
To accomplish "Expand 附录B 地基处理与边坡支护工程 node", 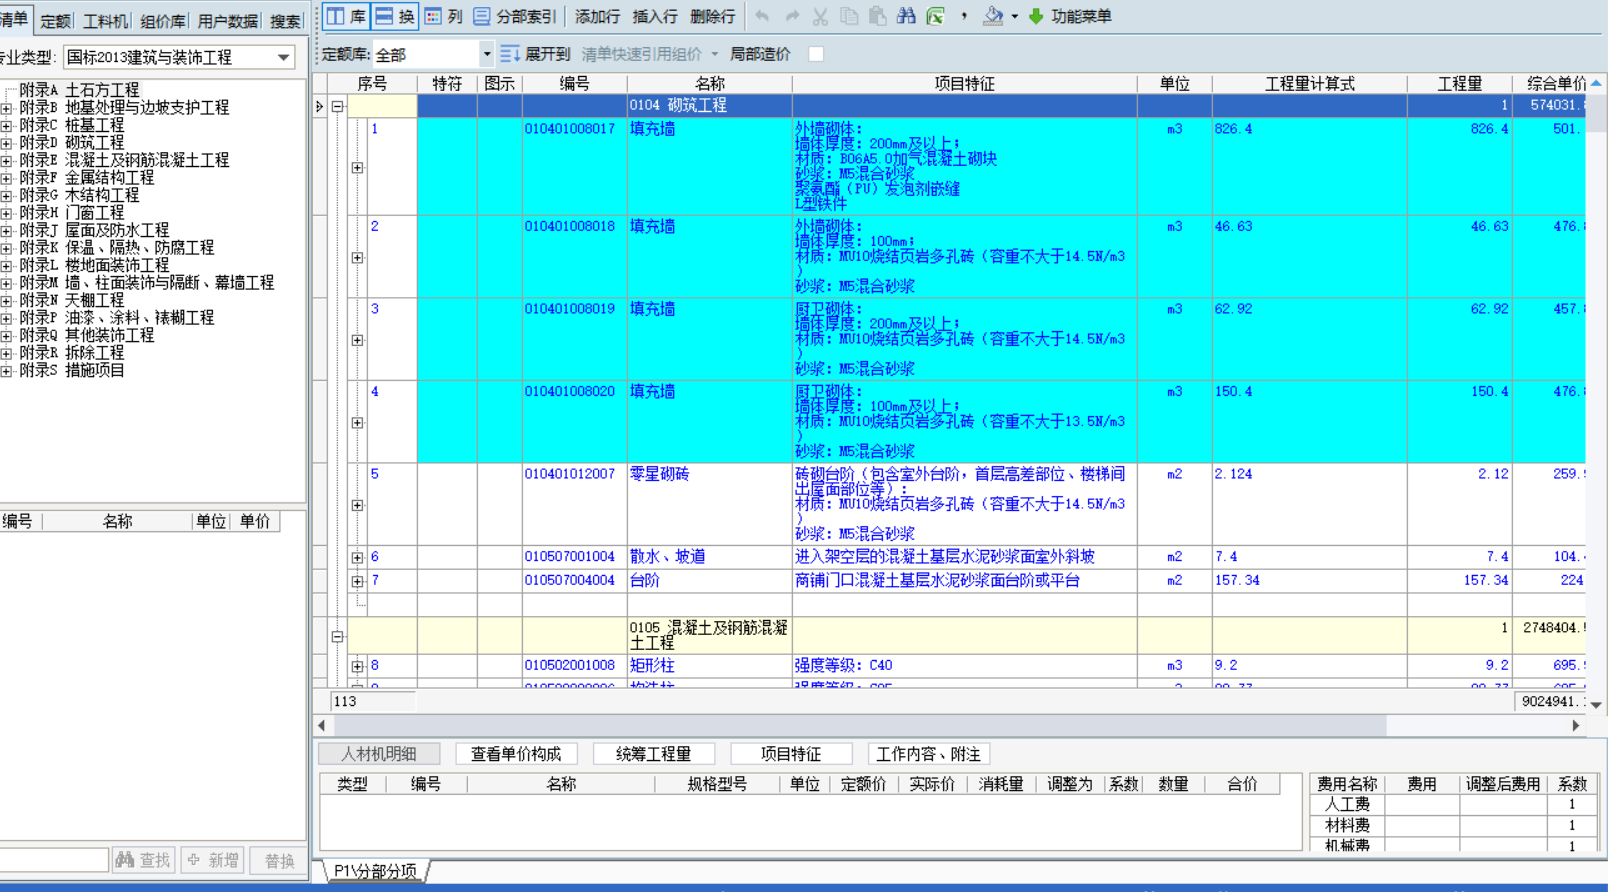I will pyautogui.click(x=6, y=108).
